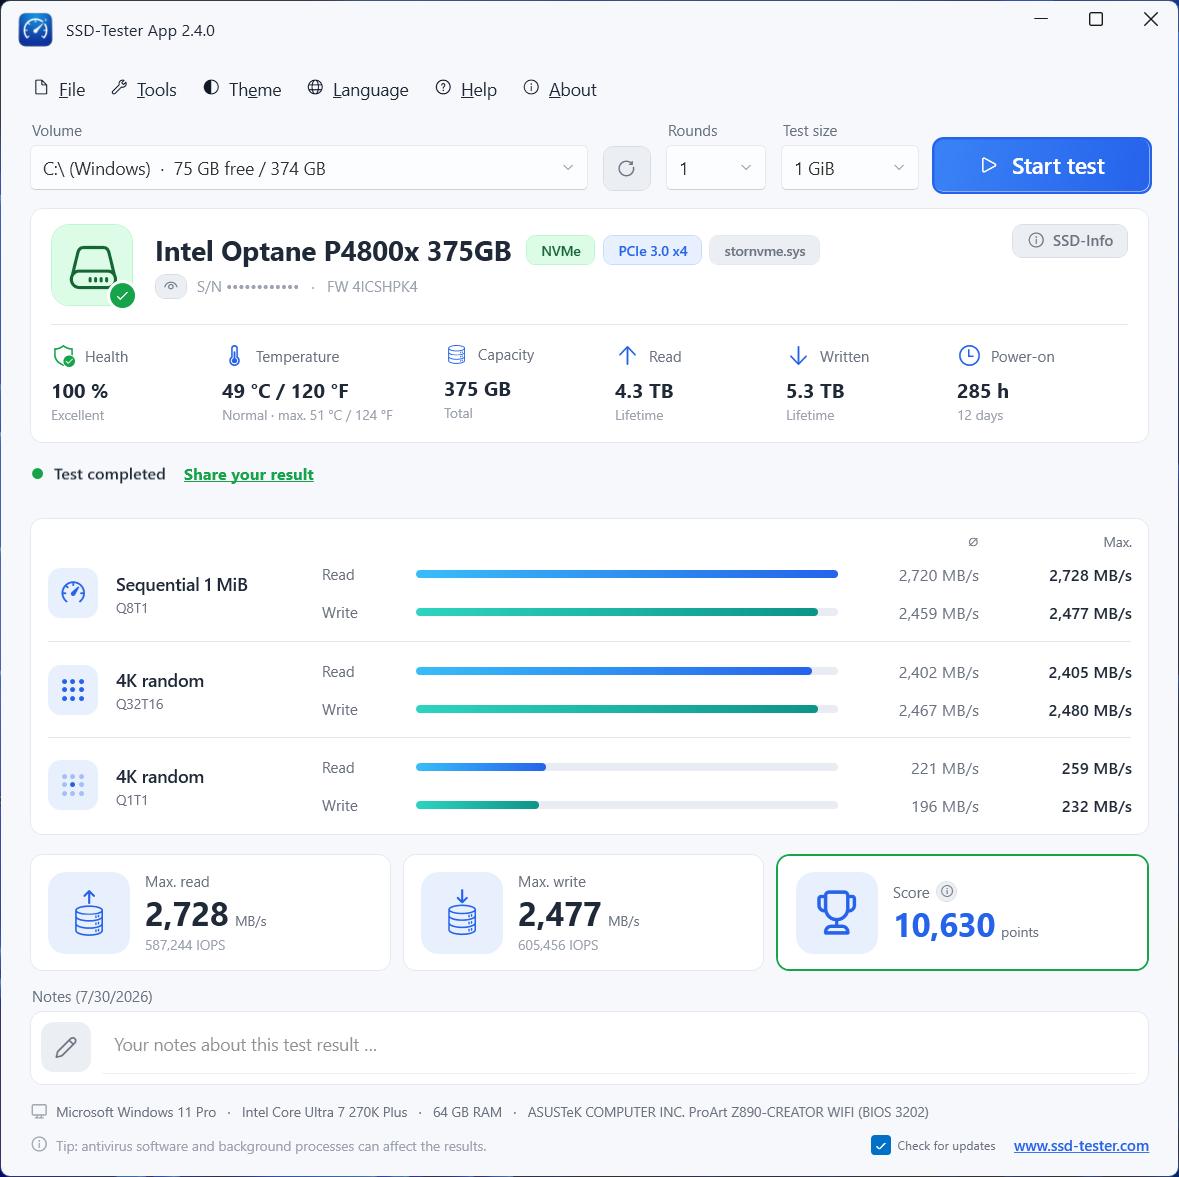
Task: Click the tip info icon at bottom
Action: pos(39,1145)
